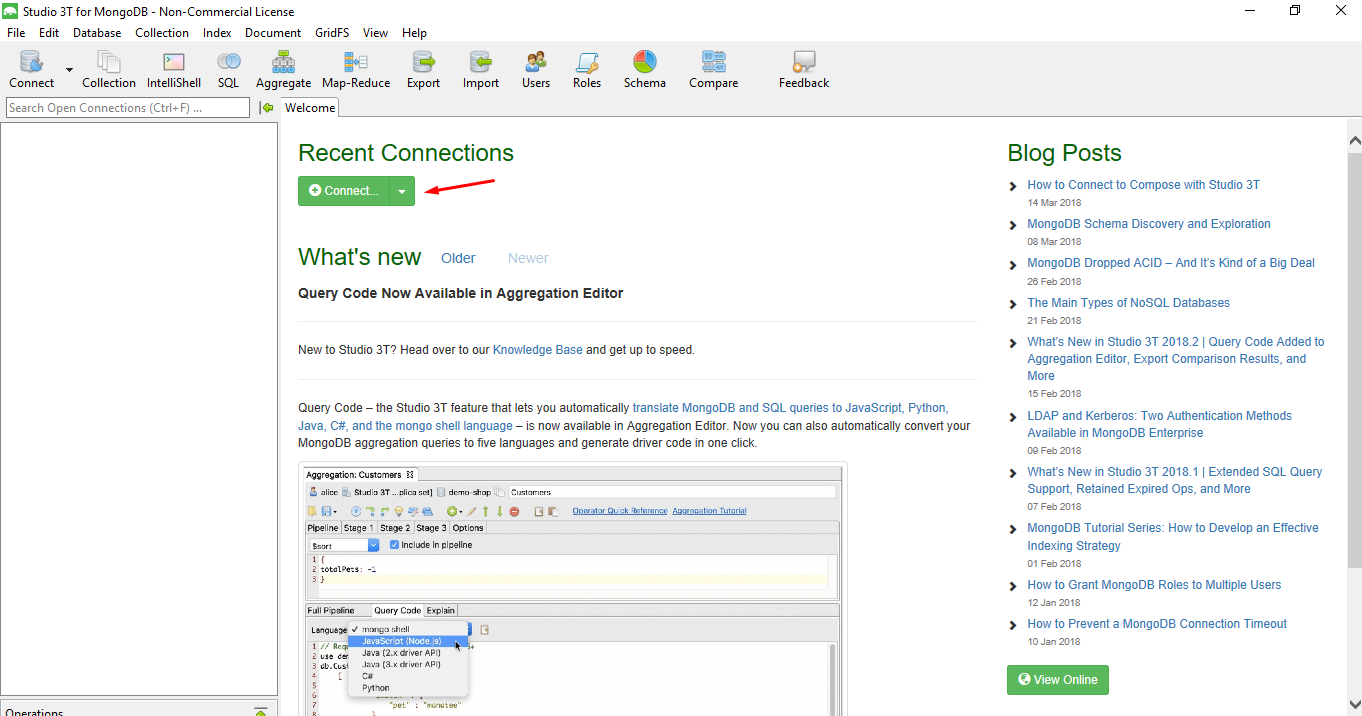
Task: Open MongoDB Schema Discovery and Exploration post
Action: pos(1149,224)
